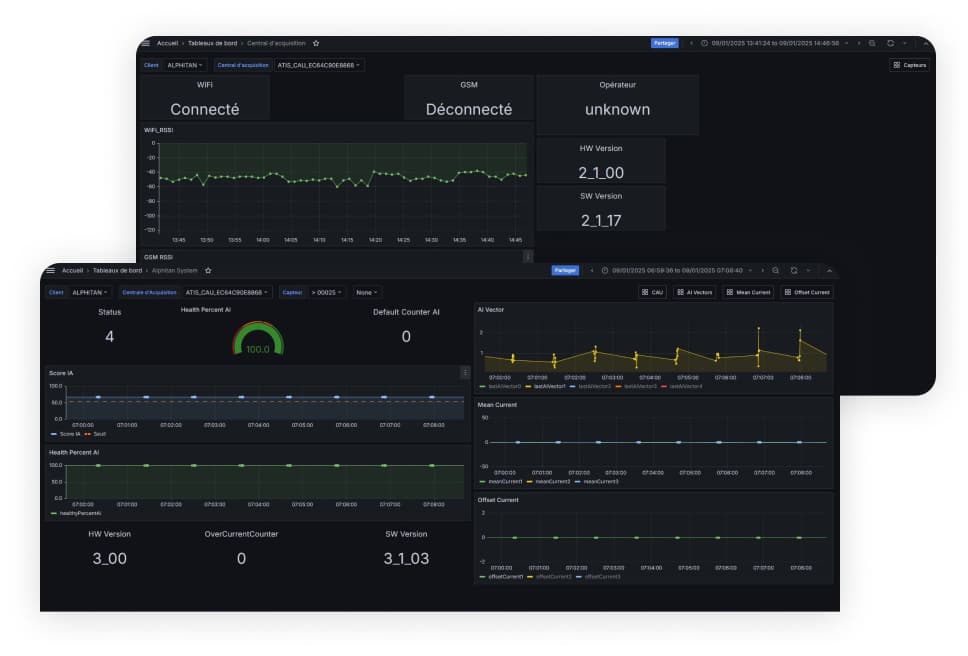The image size is (968, 656).
Task: Click the Partager button in Alphitan System
Action: 565,270
